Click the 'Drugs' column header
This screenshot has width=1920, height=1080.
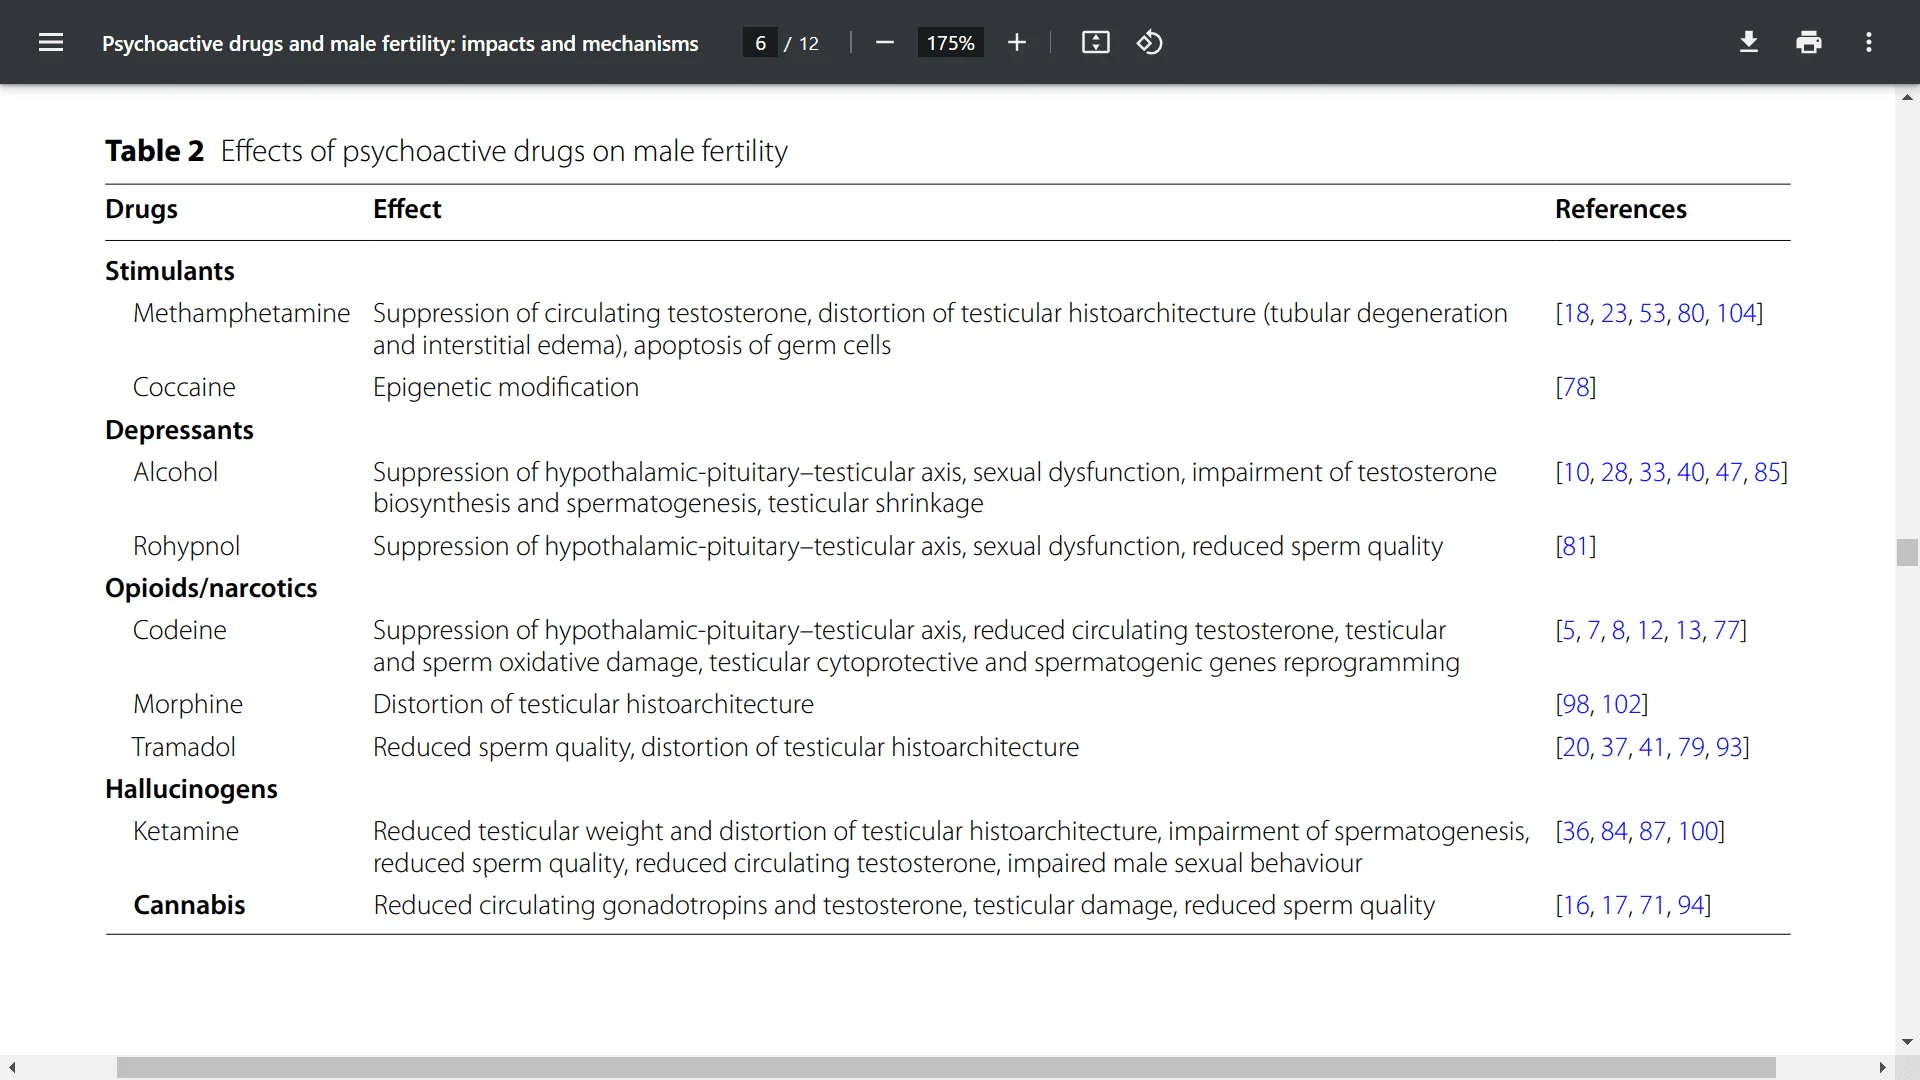(141, 209)
